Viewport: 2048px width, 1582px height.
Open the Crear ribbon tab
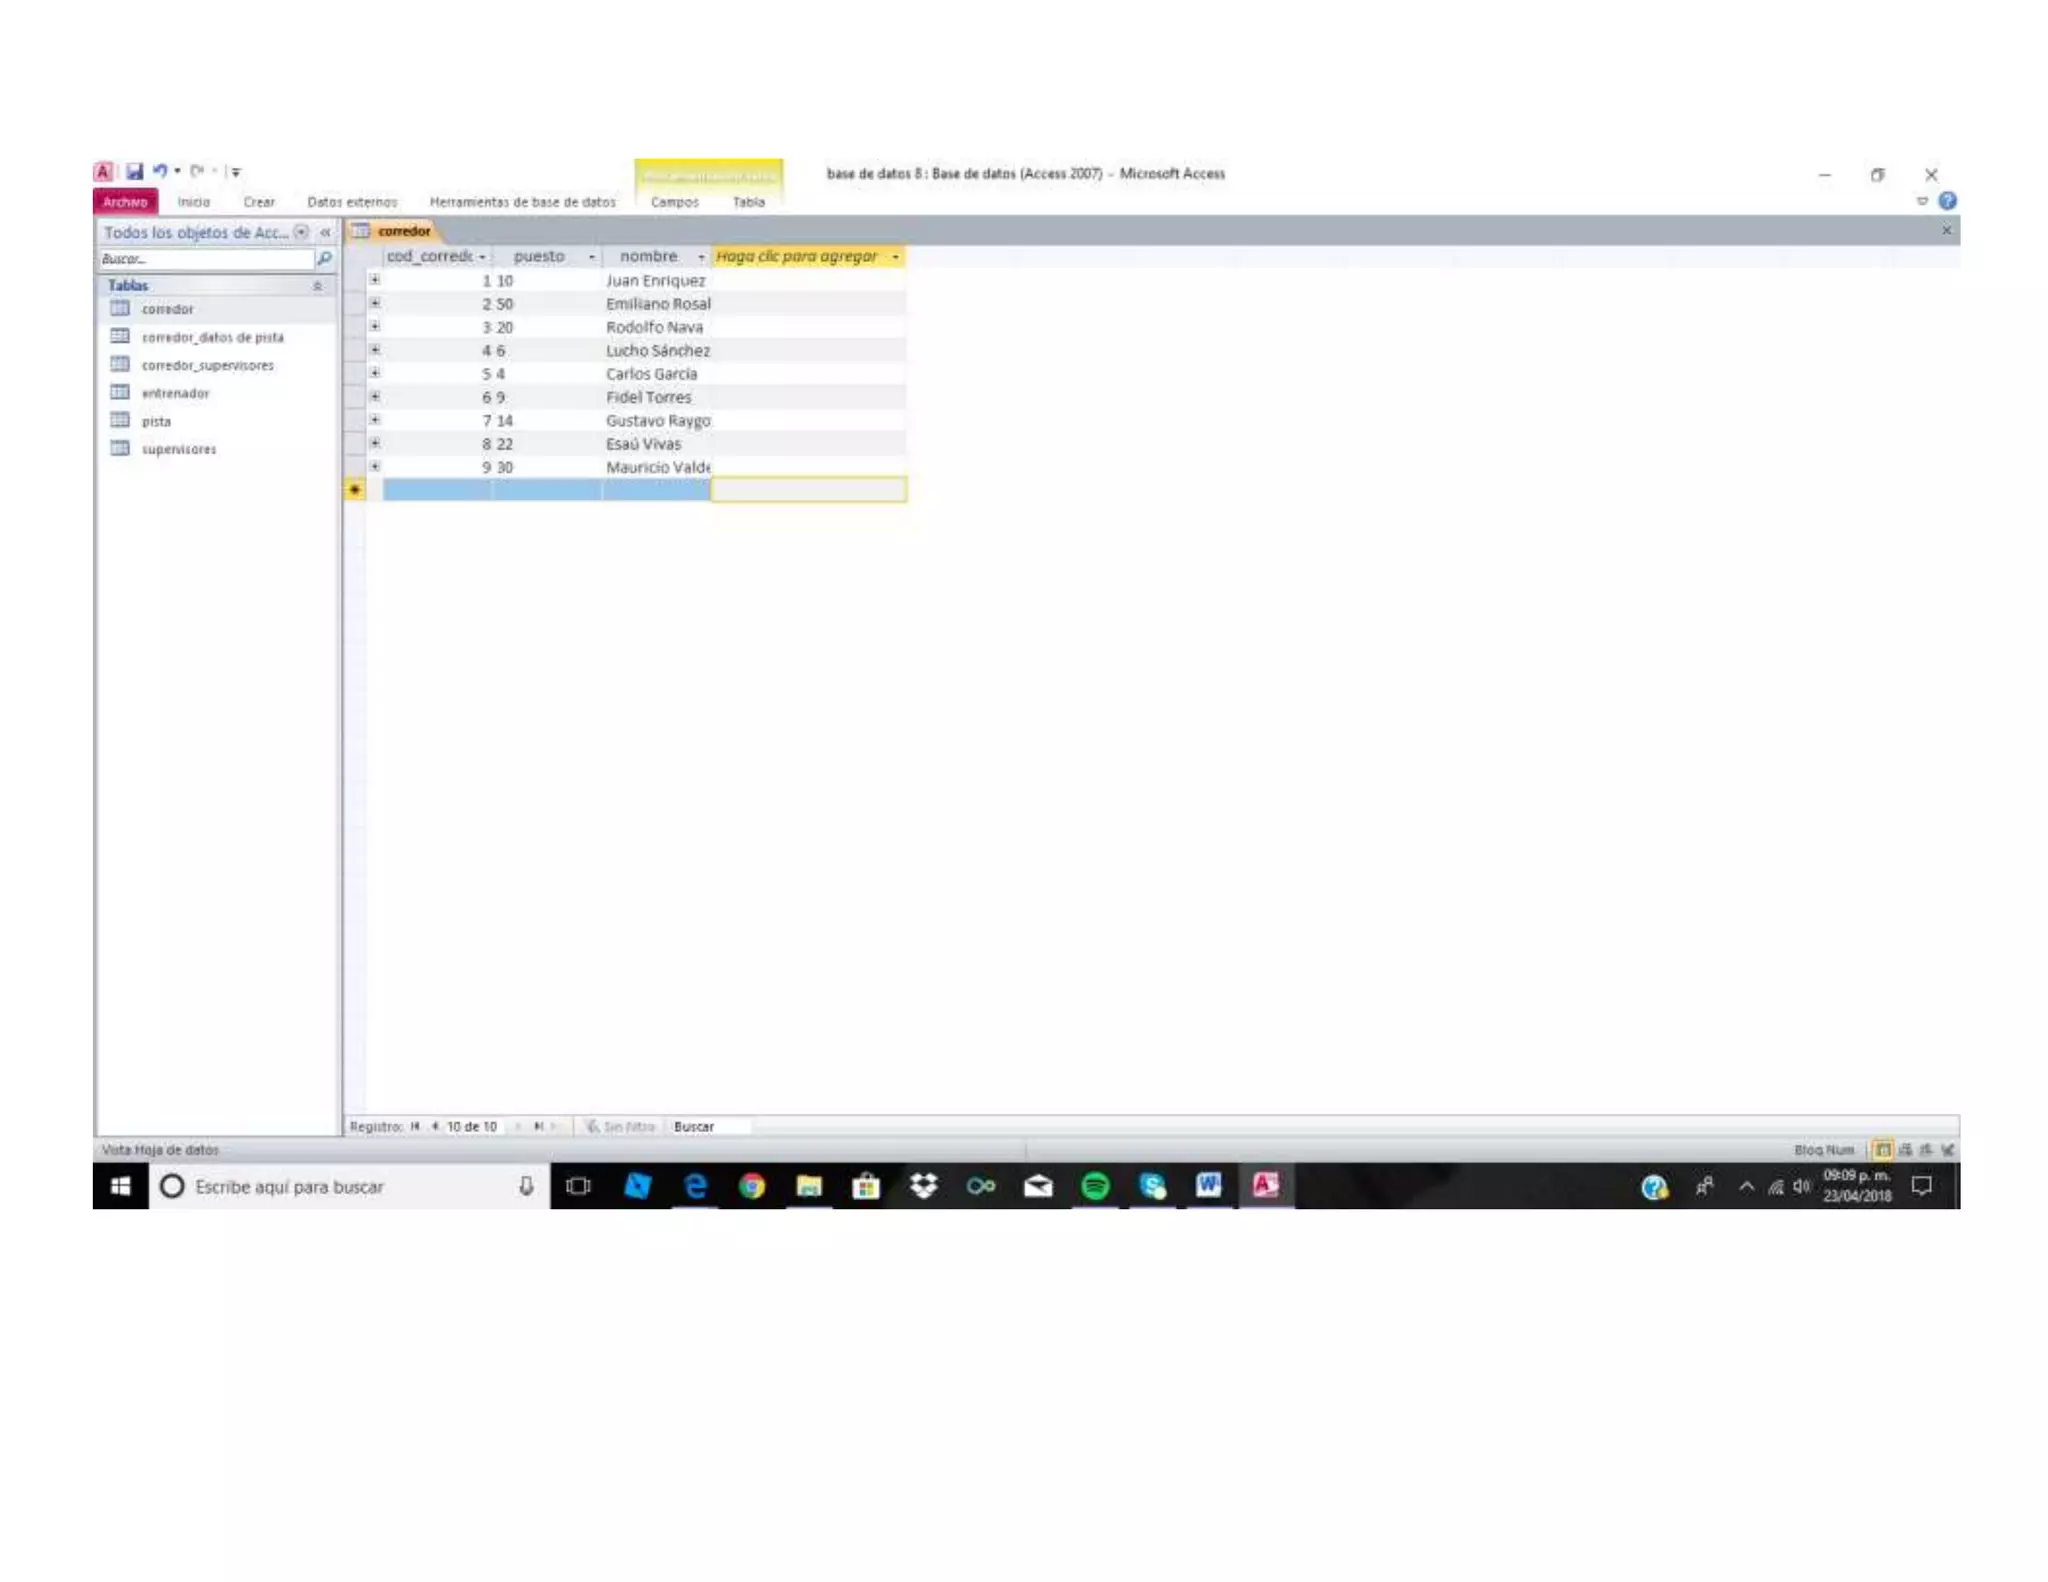click(259, 202)
